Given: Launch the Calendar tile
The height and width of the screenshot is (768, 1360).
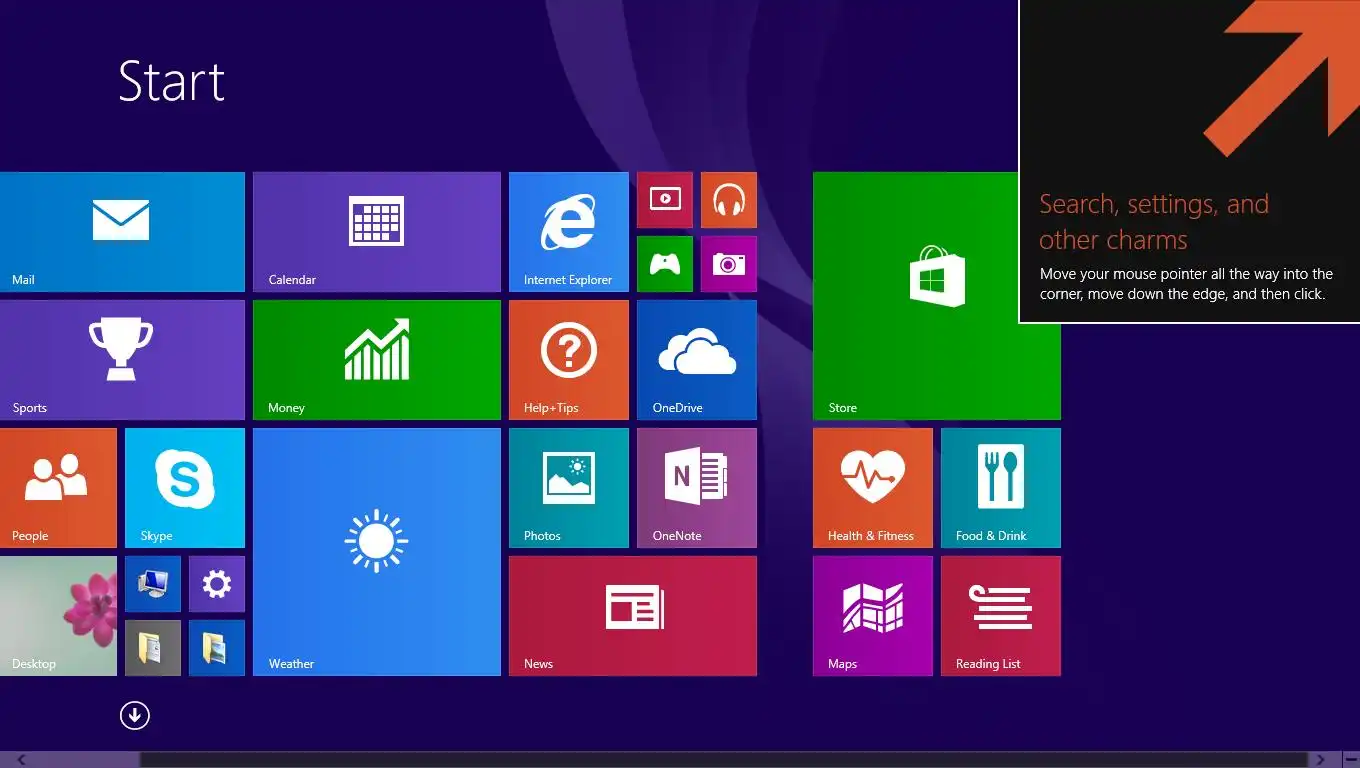Looking at the screenshot, I should (x=377, y=232).
